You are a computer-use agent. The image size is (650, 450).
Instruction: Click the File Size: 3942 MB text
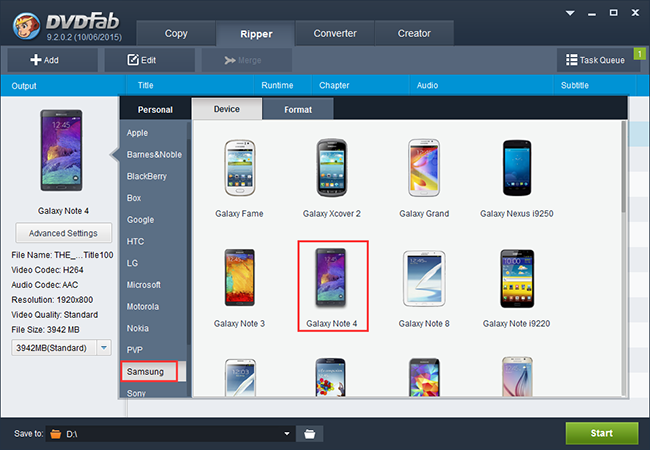click(x=46, y=330)
